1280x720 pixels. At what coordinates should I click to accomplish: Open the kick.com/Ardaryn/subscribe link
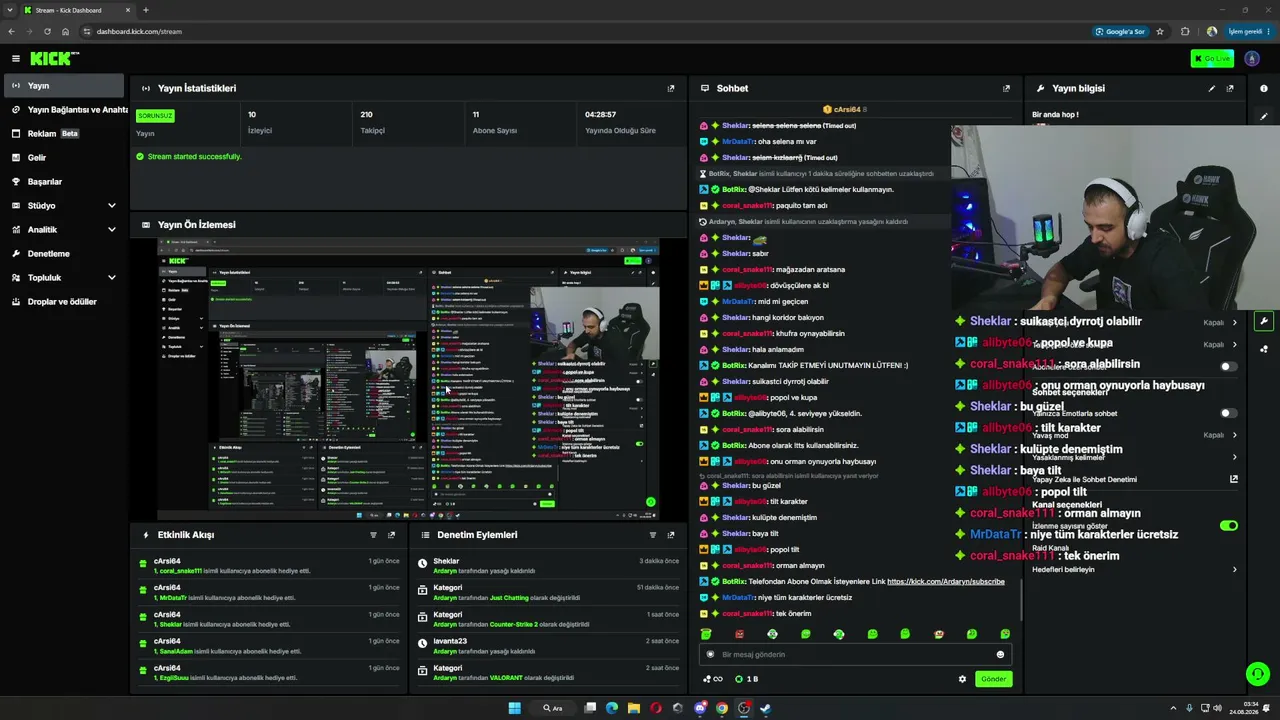click(945, 581)
